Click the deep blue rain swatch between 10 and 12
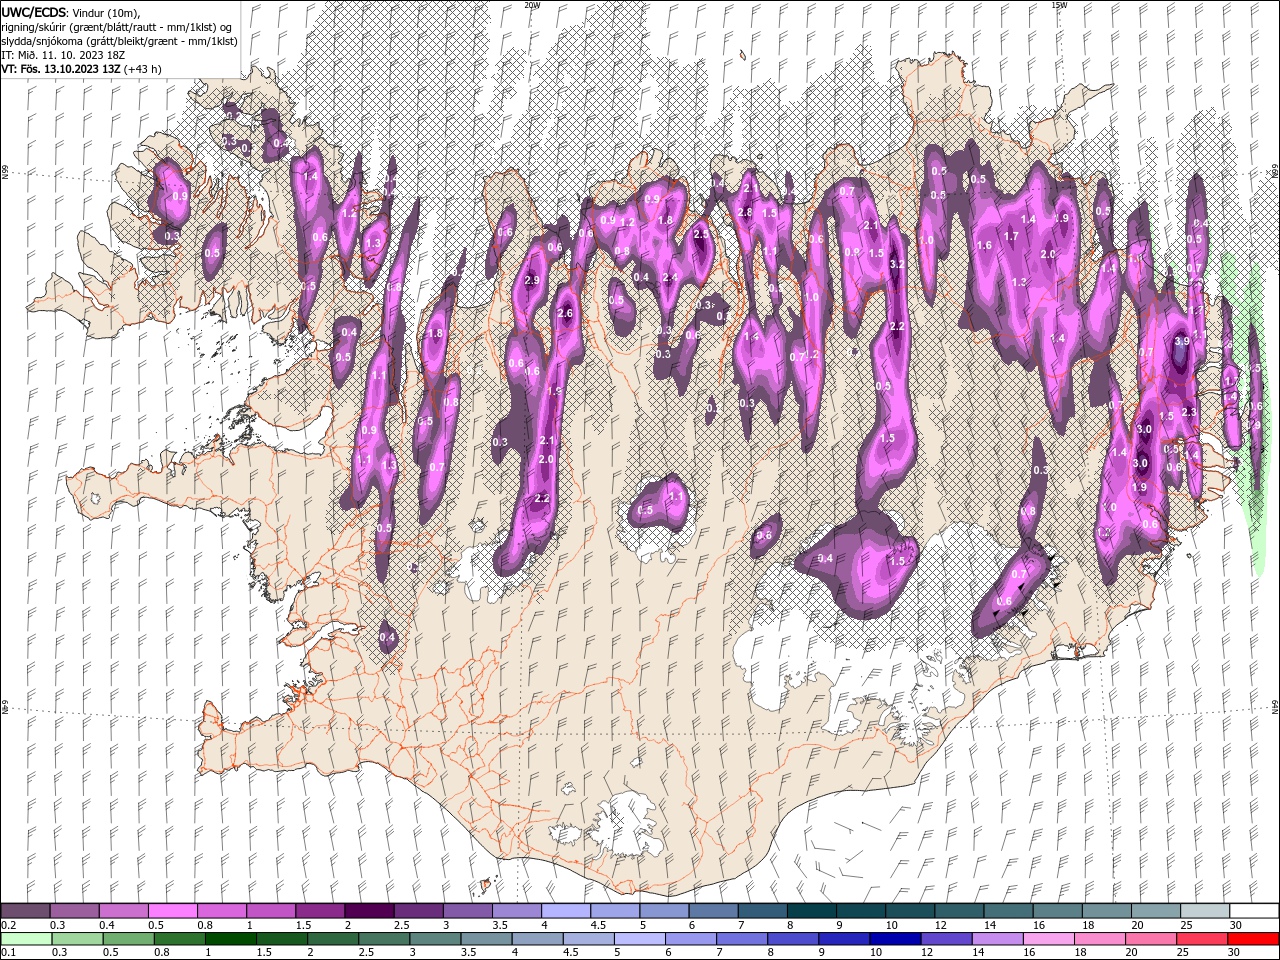Screen dimensions: 1280x960 [894, 939]
